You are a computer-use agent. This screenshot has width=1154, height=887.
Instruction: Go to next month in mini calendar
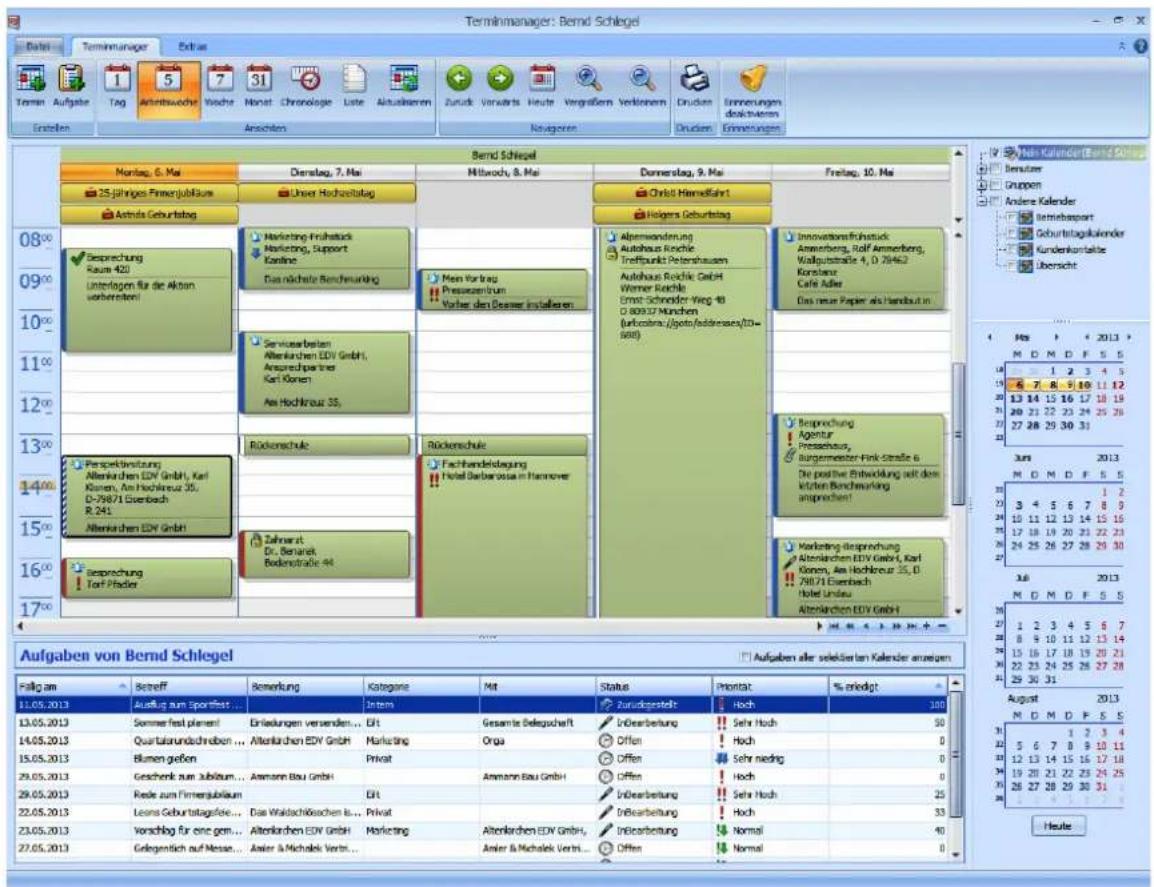tap(1055, 337)
